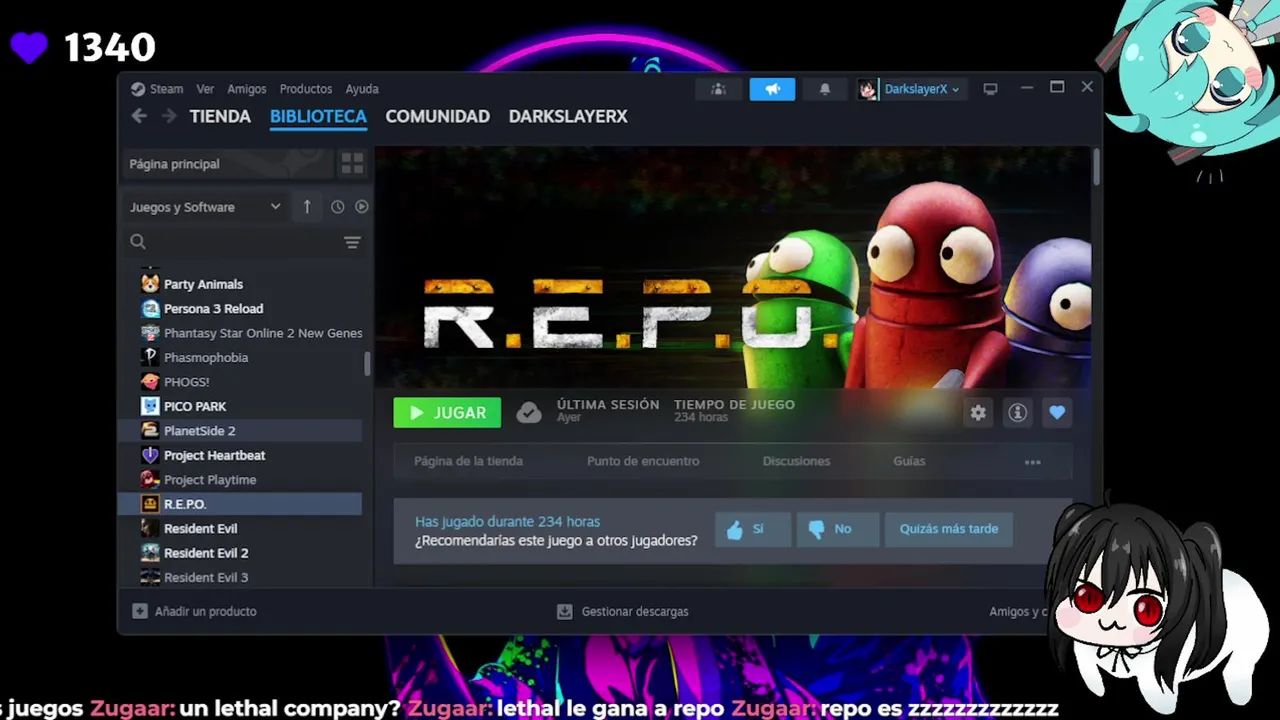1280x720 pixels.
Task: Select BIBLIOTECA tab
Action: 318,116
